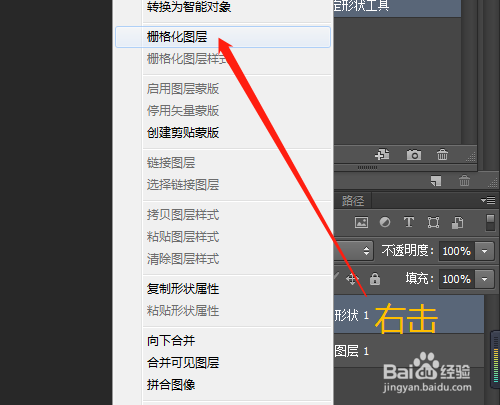Viewport: 500px width, 405px height.
Task: Filter layers by adjustment layers icon
Action: [385, 222]
